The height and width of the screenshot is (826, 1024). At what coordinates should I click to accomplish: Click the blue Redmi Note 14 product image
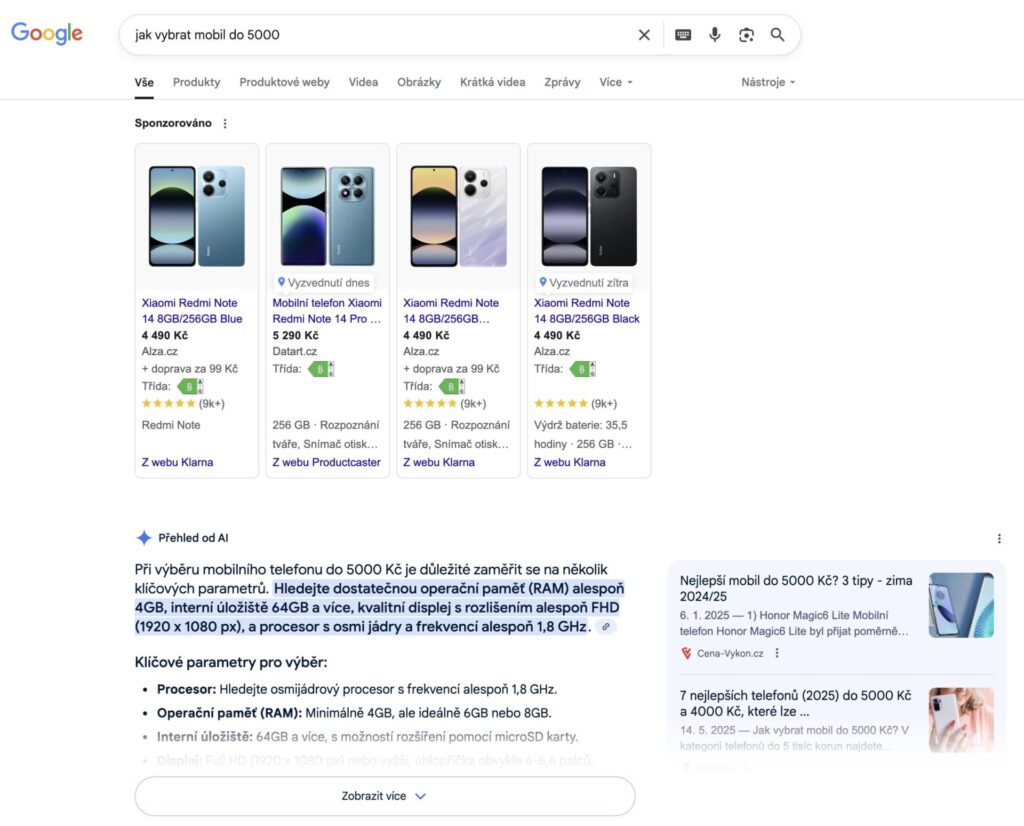coord(197,216)
